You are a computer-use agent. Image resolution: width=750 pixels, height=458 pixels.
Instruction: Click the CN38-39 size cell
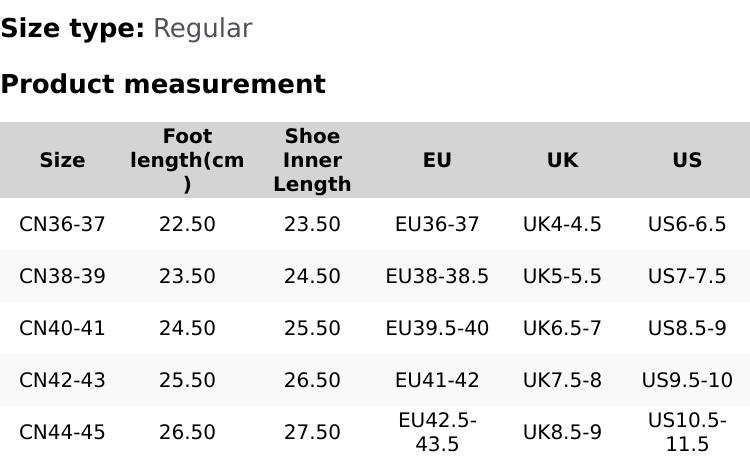tap(62, 276)
